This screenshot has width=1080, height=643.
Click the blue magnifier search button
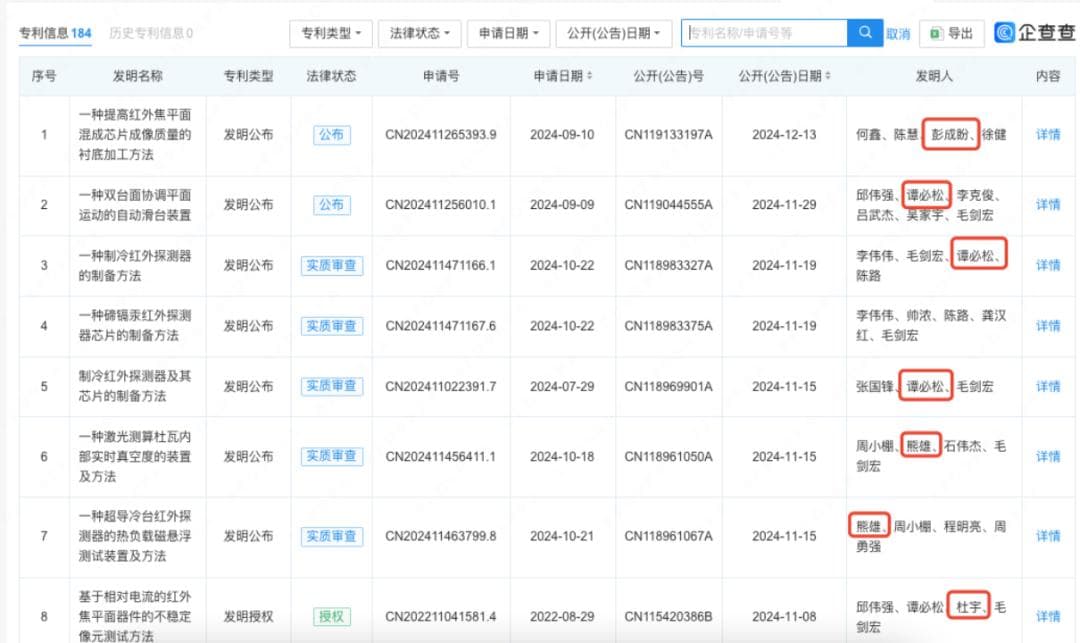[864, 33]
